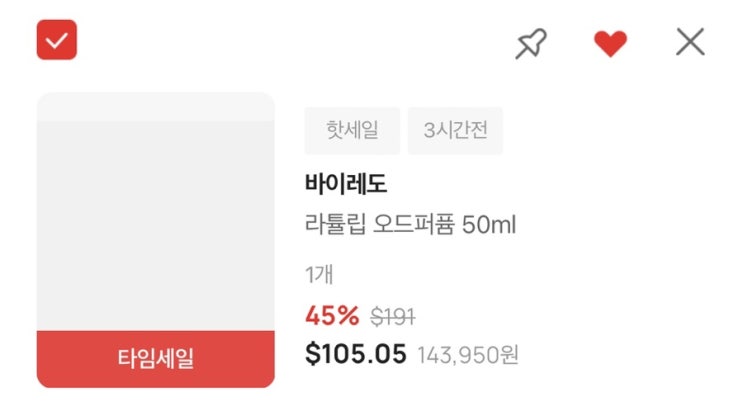This screenshot has height=416, width=743.
Task: Deselect the Byredo perfume via checkmark box
Action: (x=57, y=40)
